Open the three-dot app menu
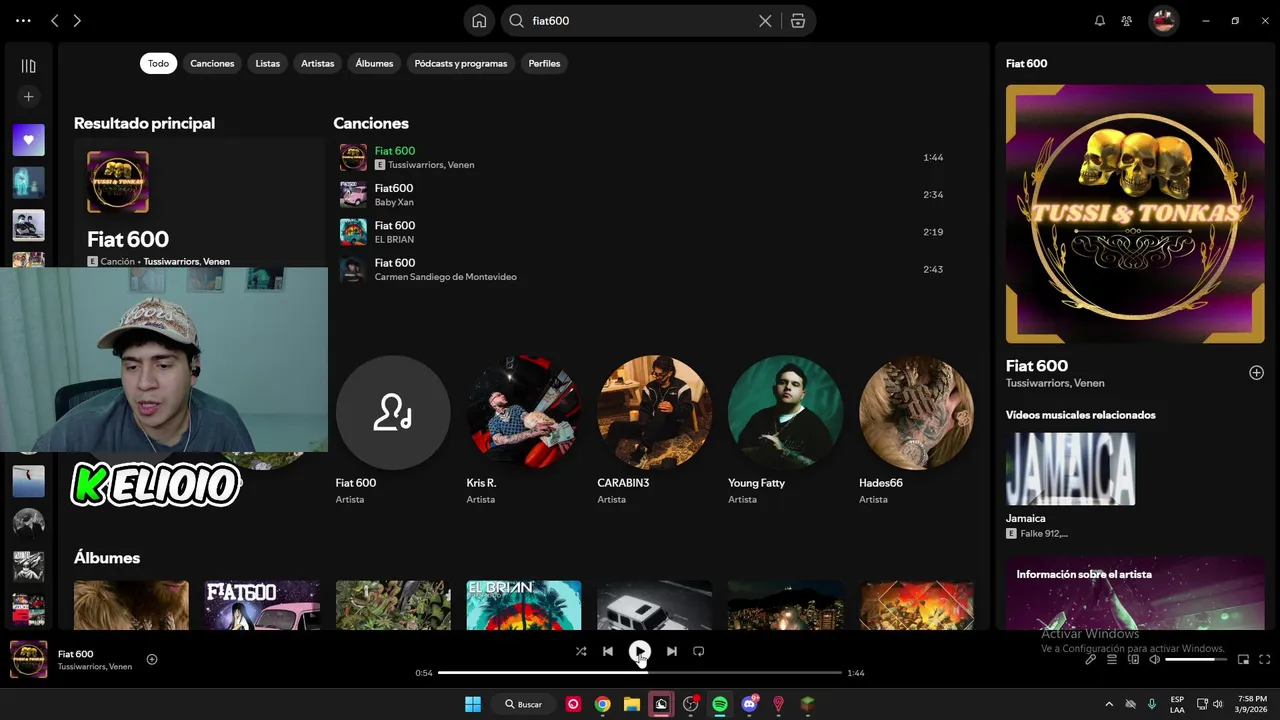This screenshot has width=1280, height=720. coord(23,20)
